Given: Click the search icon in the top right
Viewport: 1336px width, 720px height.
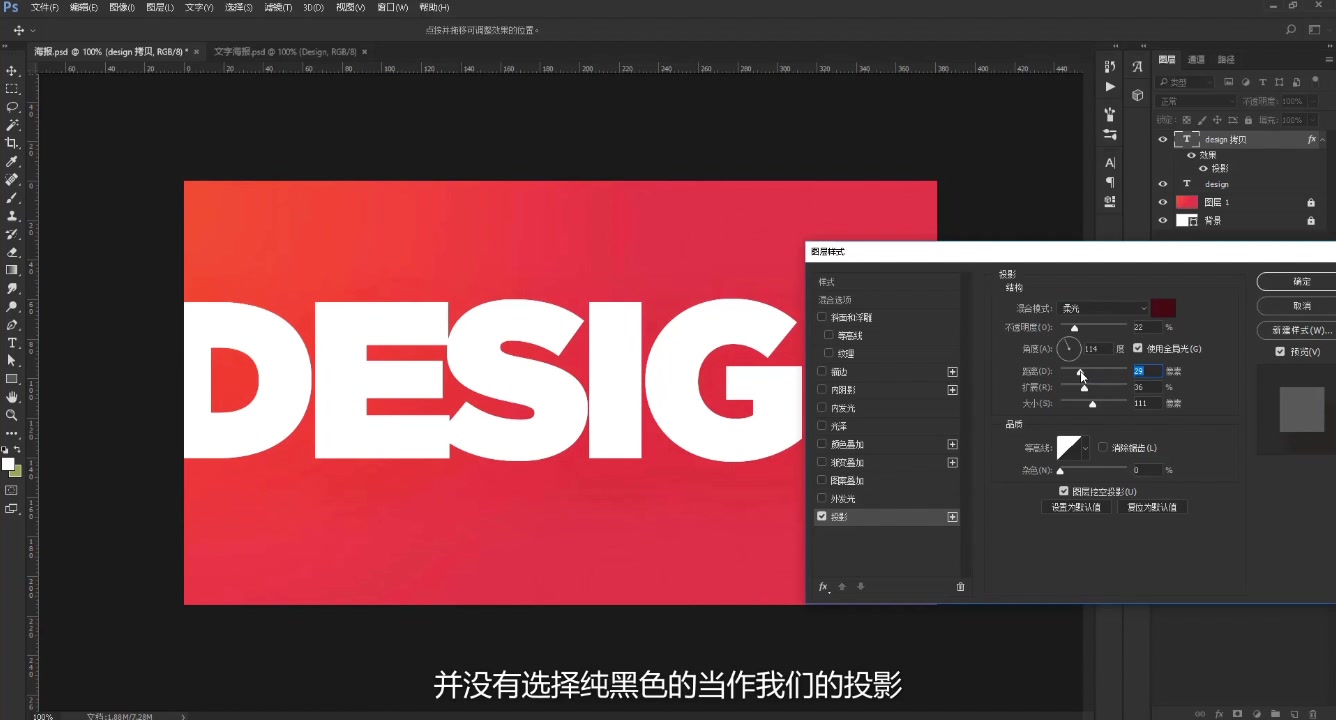Looking at the screenshot, I should pos(1291,30).
